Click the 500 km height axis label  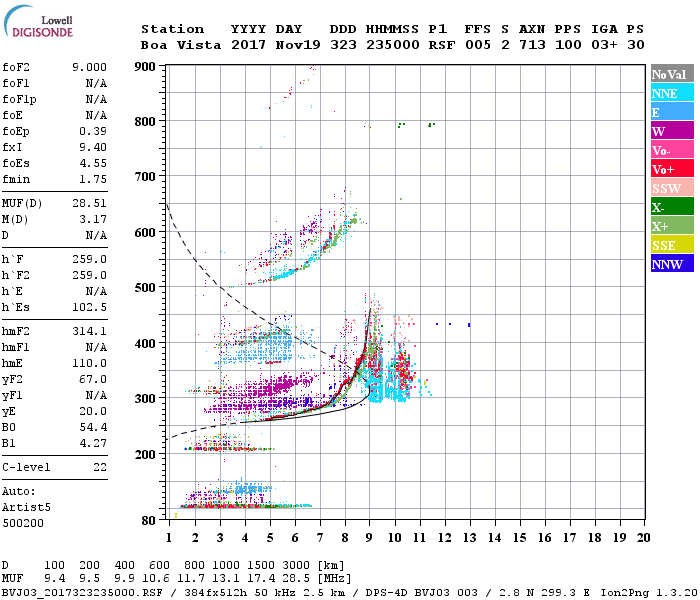coord(145,288)
